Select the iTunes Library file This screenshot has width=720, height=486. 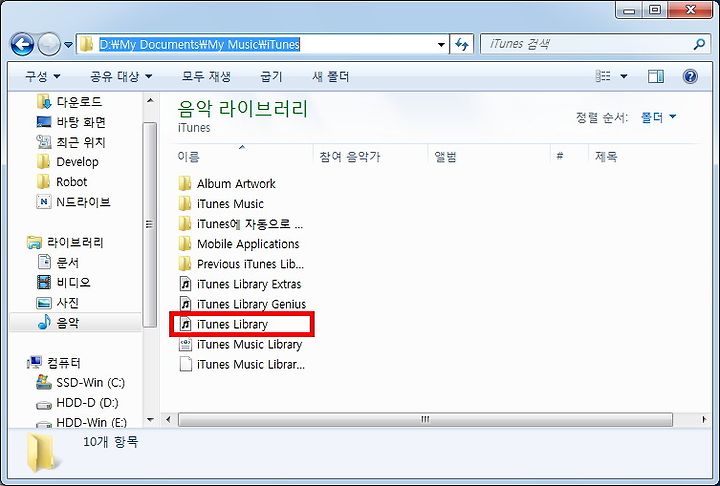point(223,324)
